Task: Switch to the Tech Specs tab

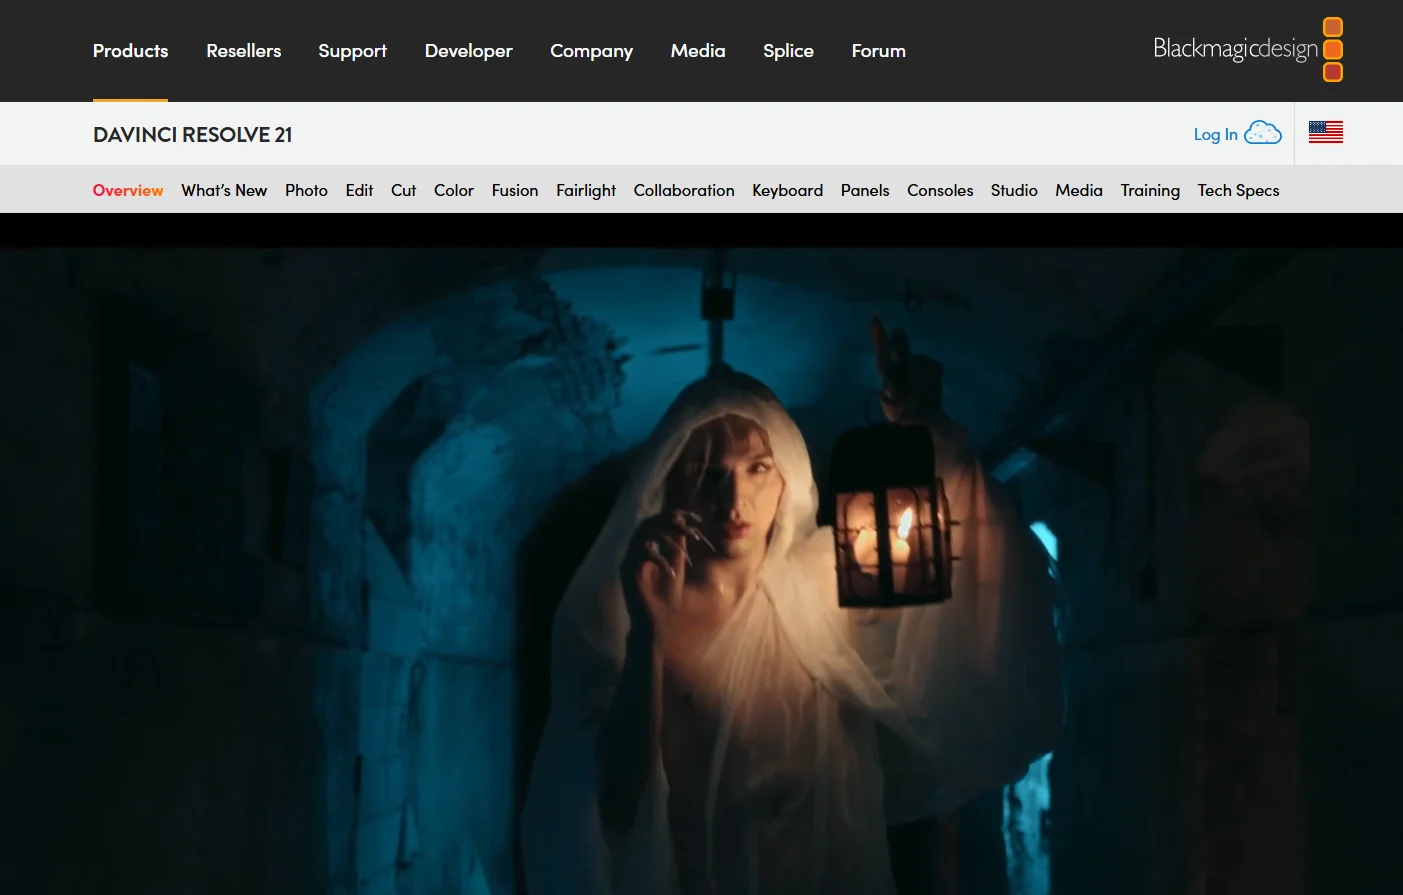Action: pos(1238,190)
